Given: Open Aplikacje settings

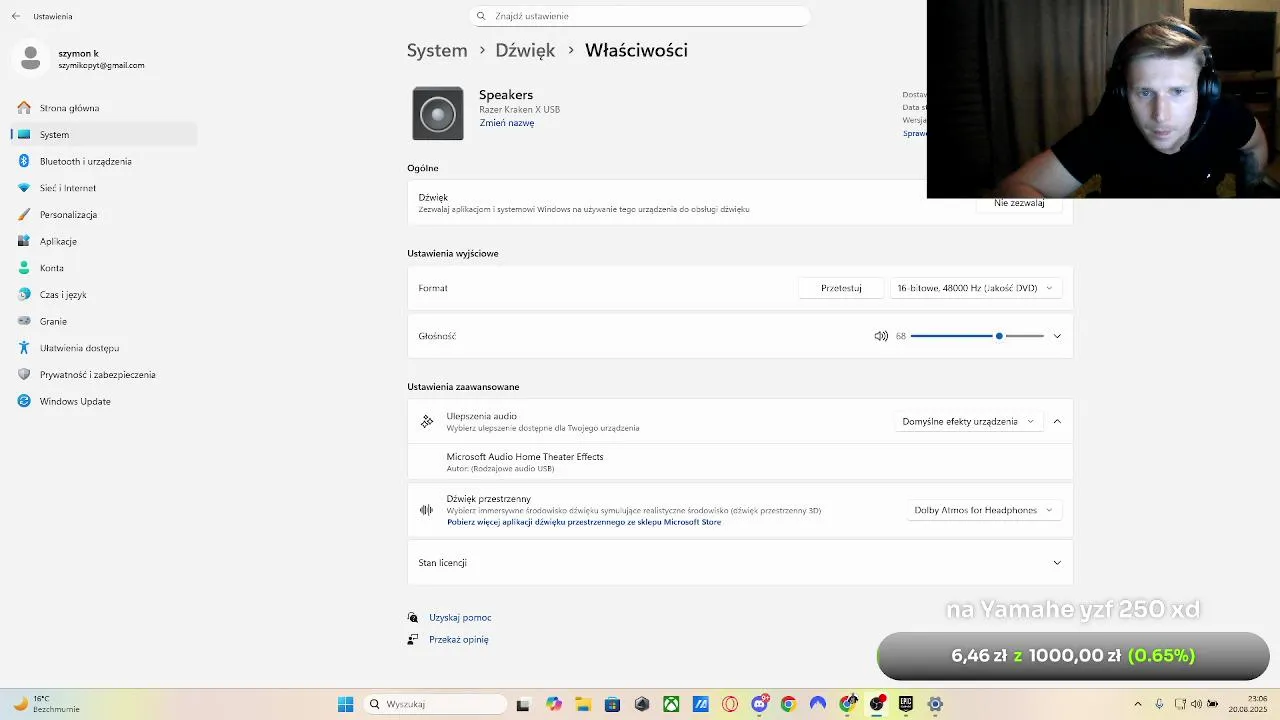Looking at the screenshot, I should pos(104,241).
